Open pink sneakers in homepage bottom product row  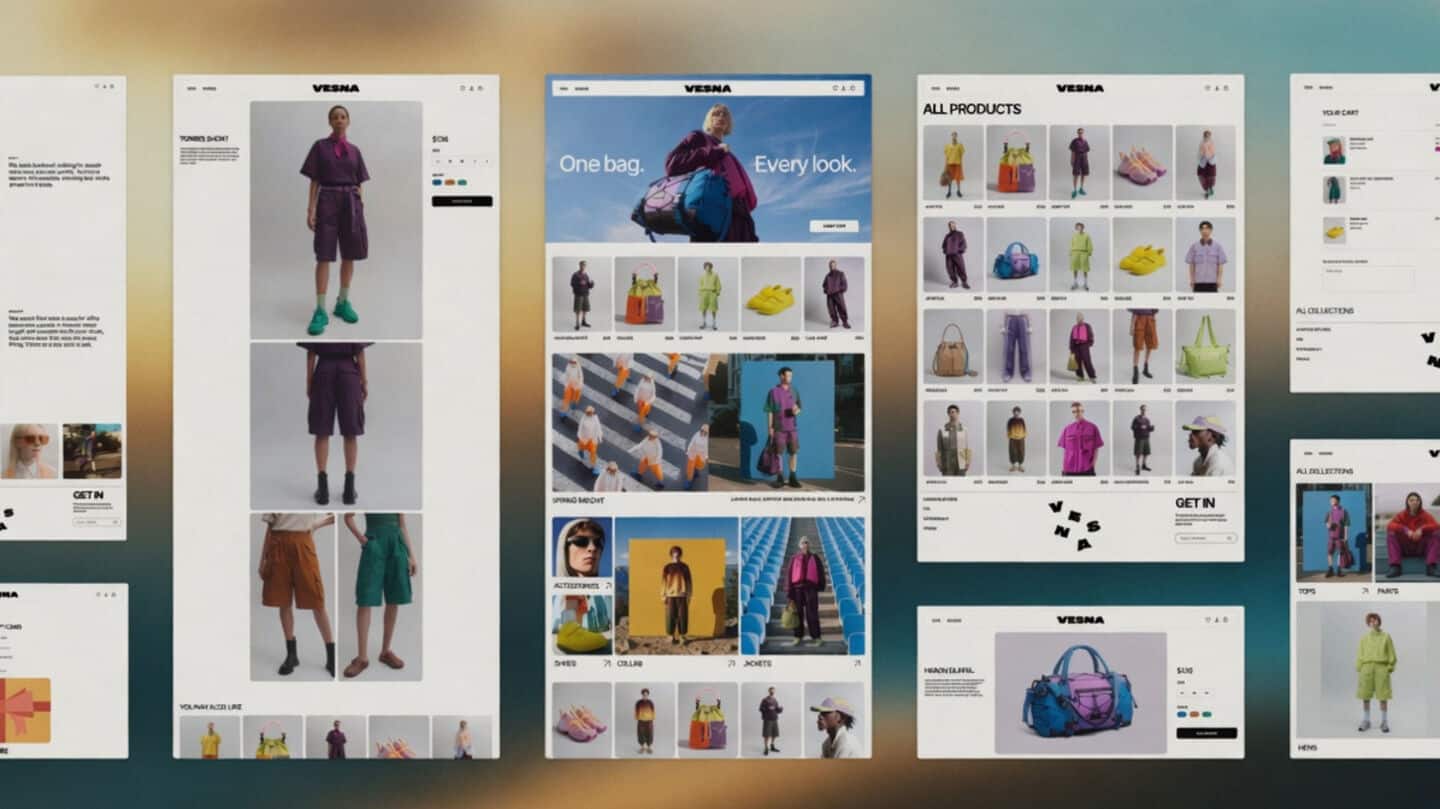pos(582,719)
